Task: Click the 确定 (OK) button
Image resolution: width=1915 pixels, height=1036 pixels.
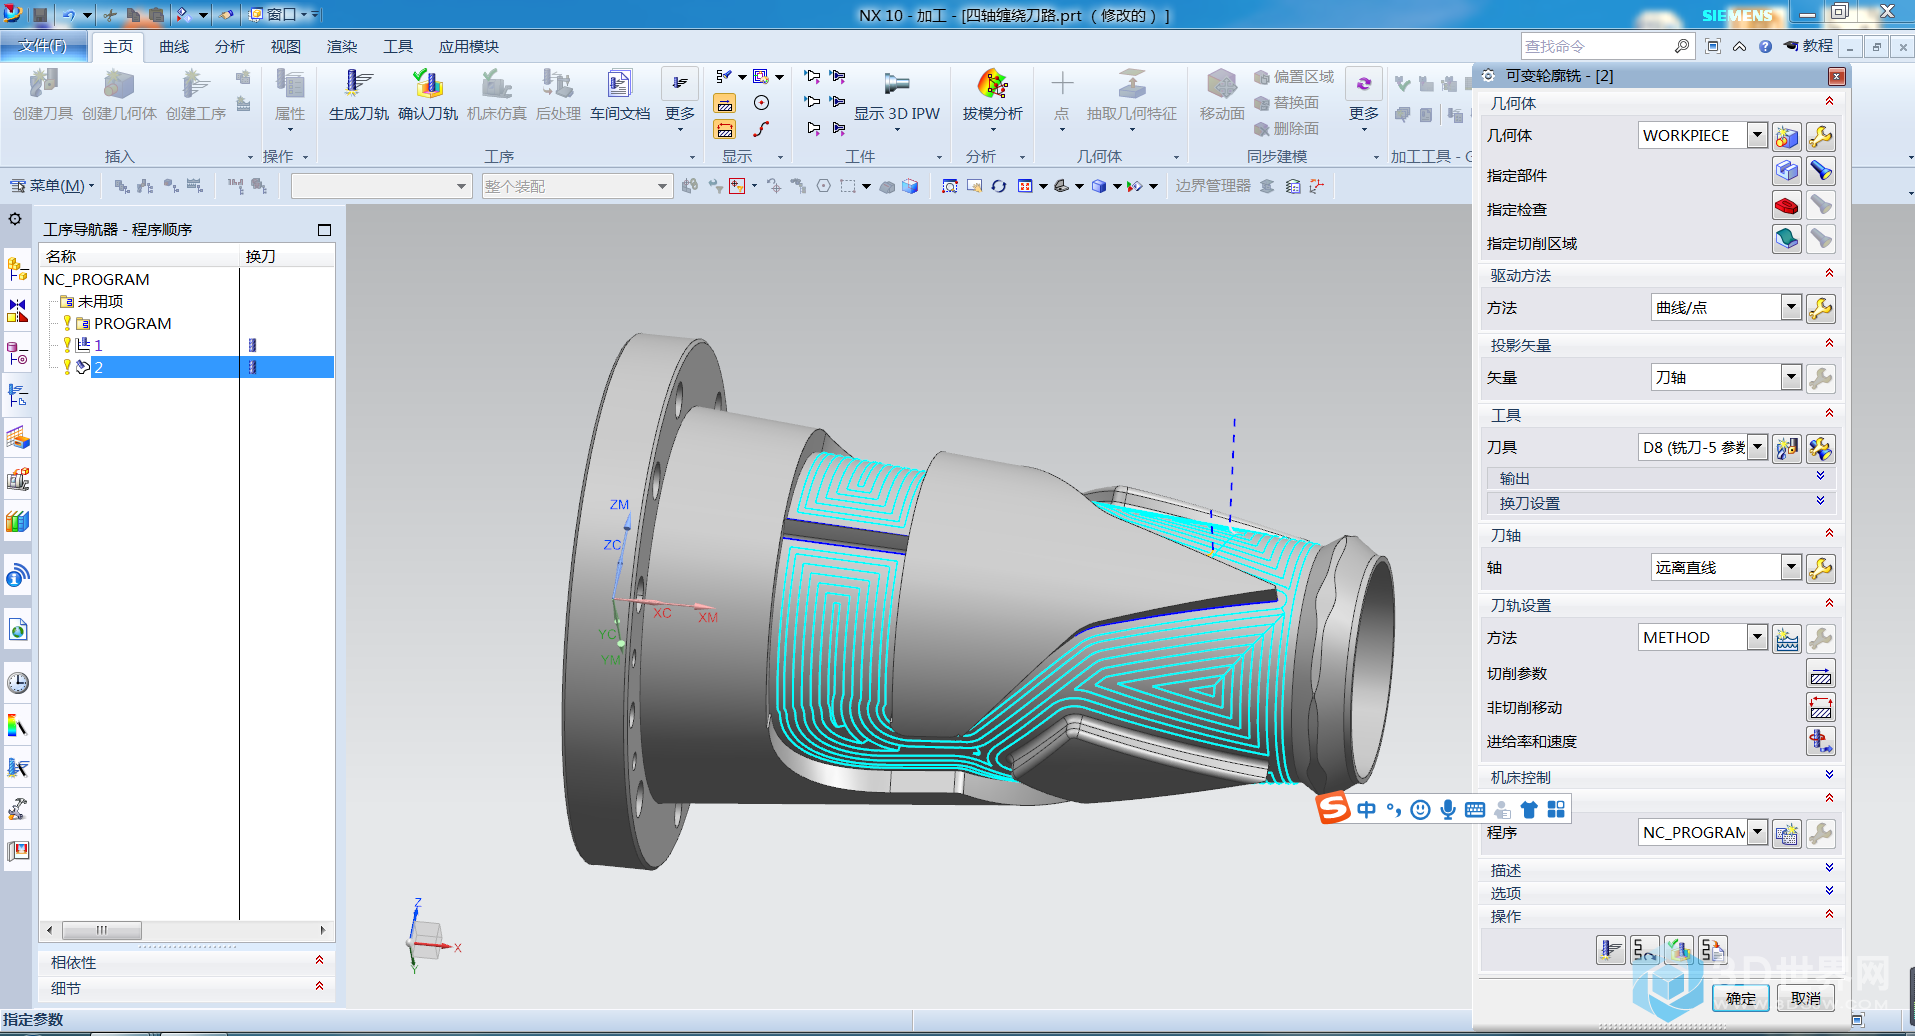Action: point(1741,998)
